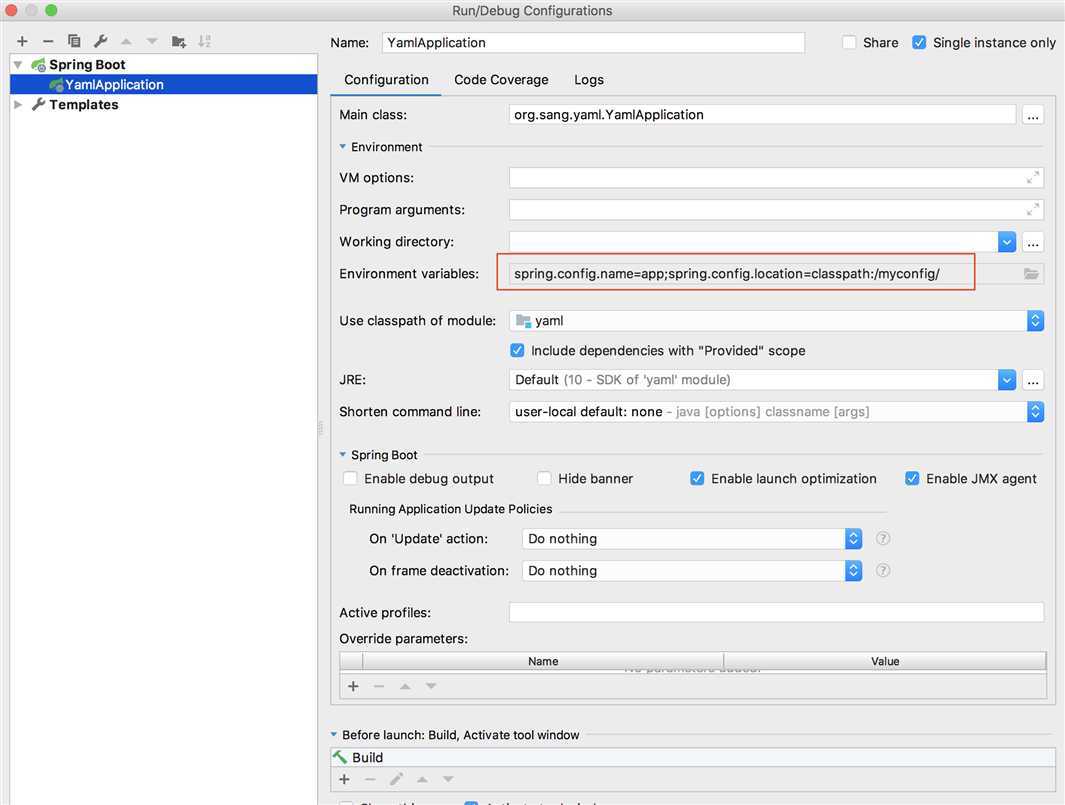Browse JRE with ellipsis button

[x=1032, y=380]
